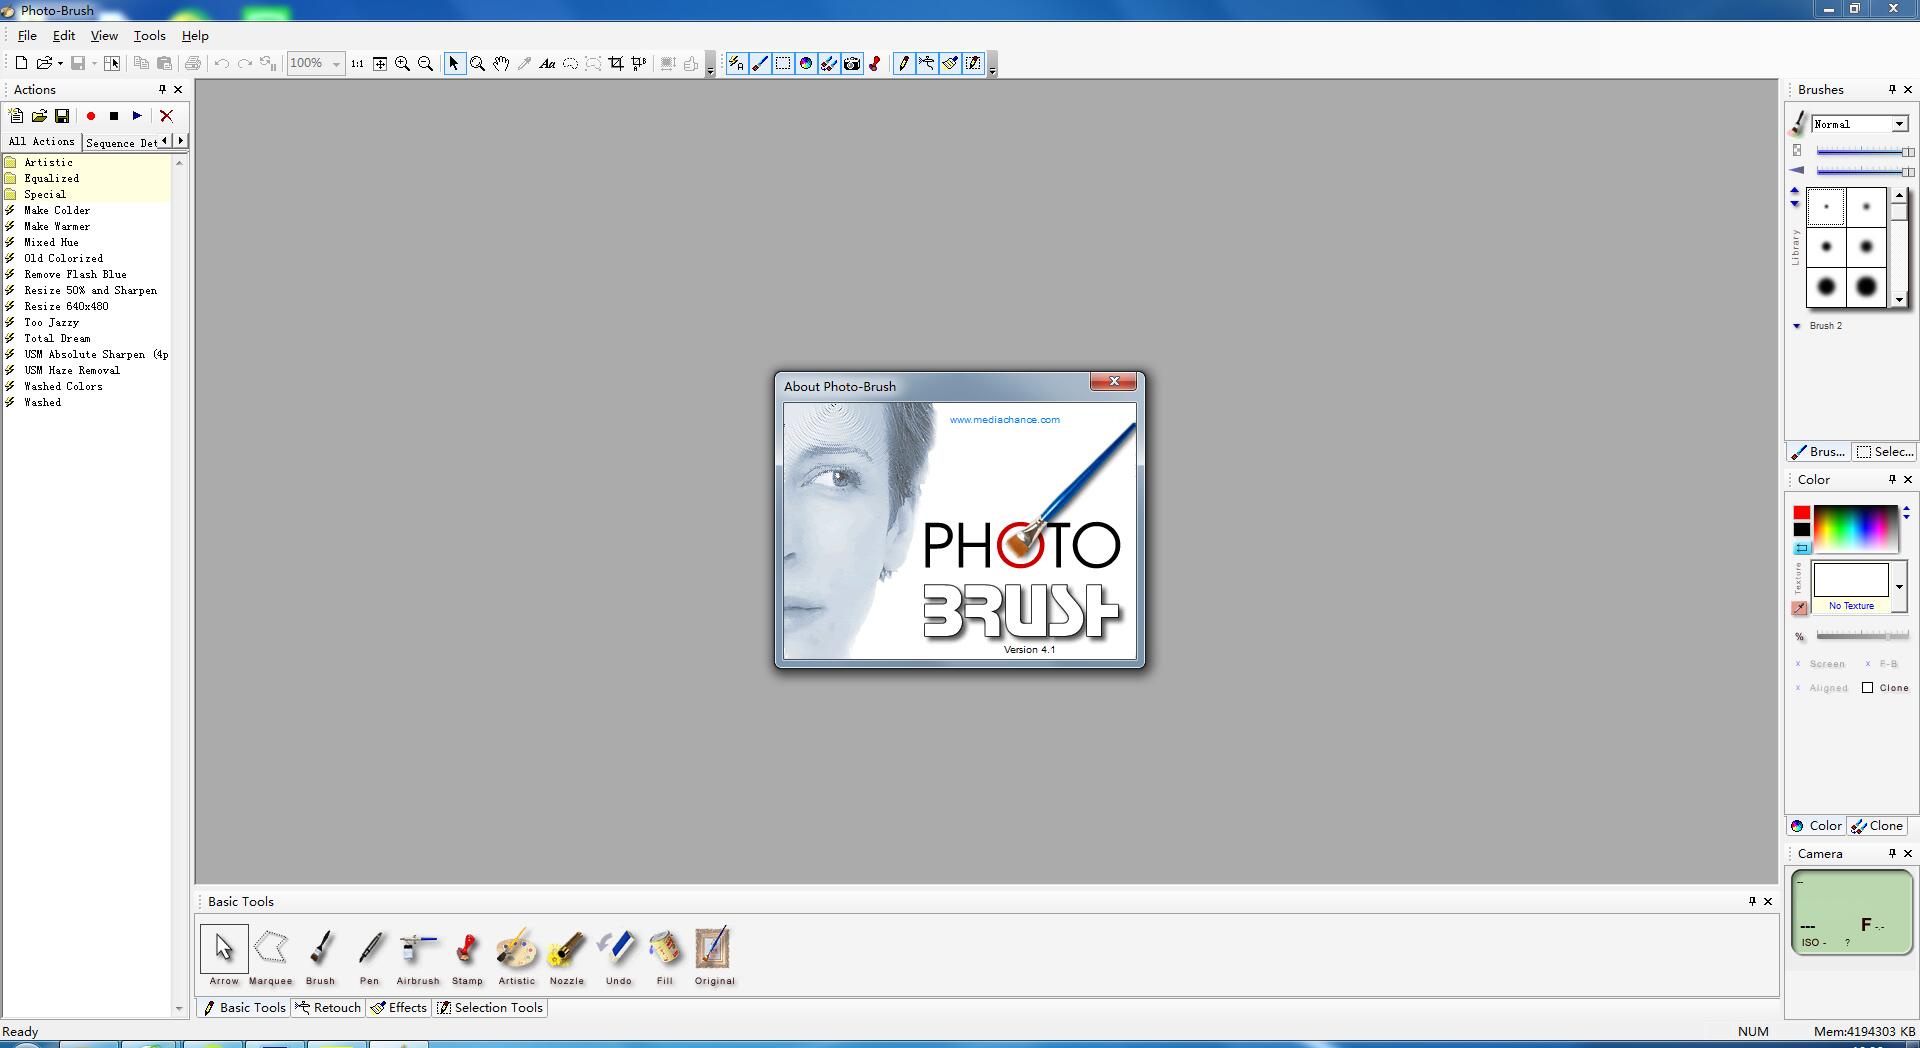
Task: Enable the Clone checkbox
Action: point(1867,688)
